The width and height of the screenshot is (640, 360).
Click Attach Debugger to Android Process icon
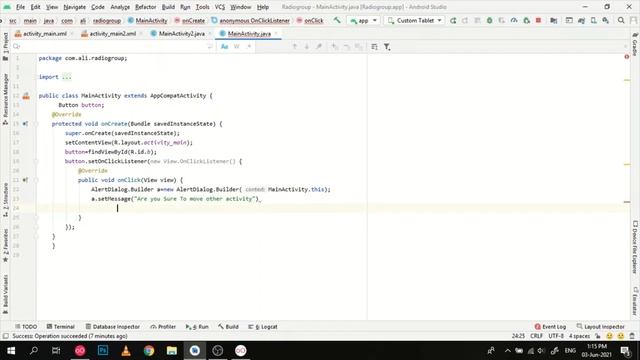pos(527,20)
